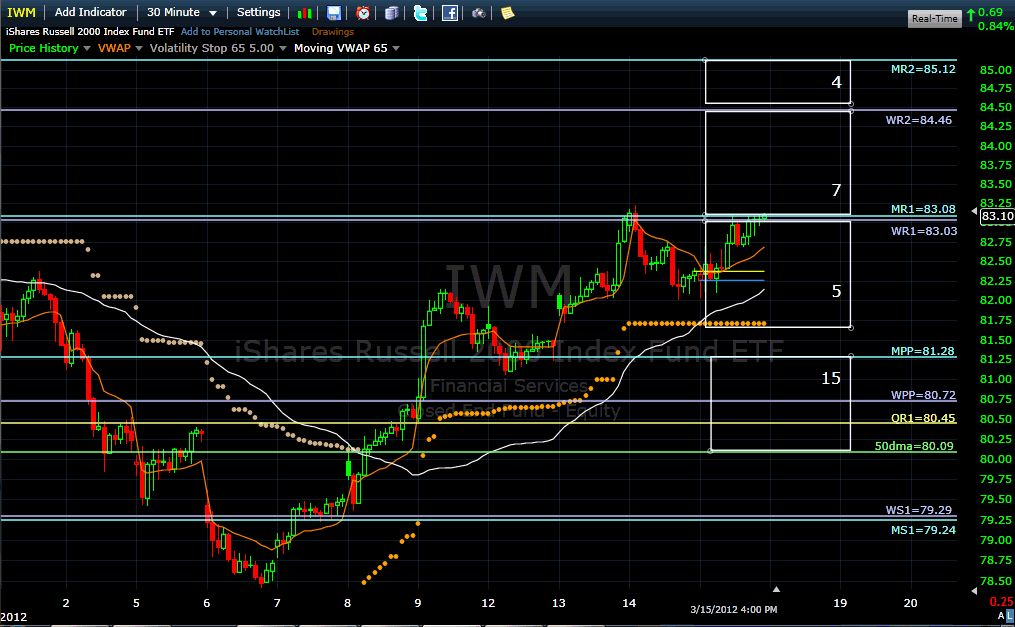Click the green 0.84% change value
This screenshot has width=1015, height=627.
tap(996, 26)
